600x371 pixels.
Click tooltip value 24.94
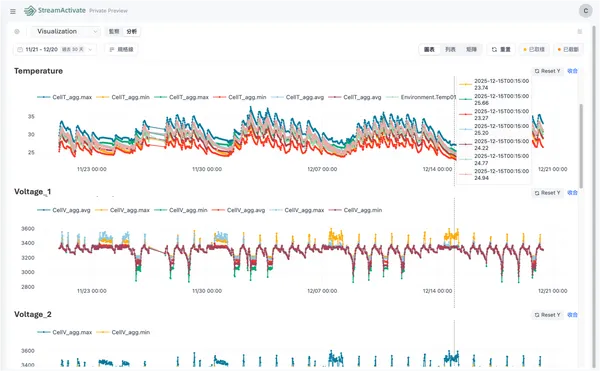(481, 178)
